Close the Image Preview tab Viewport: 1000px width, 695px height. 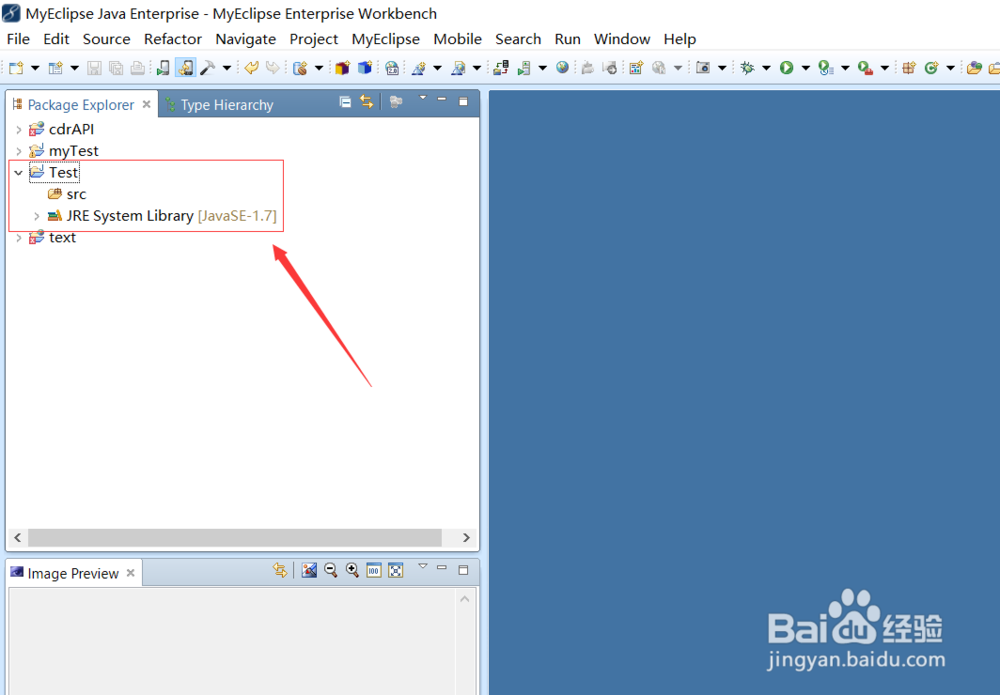pos(131,573)
